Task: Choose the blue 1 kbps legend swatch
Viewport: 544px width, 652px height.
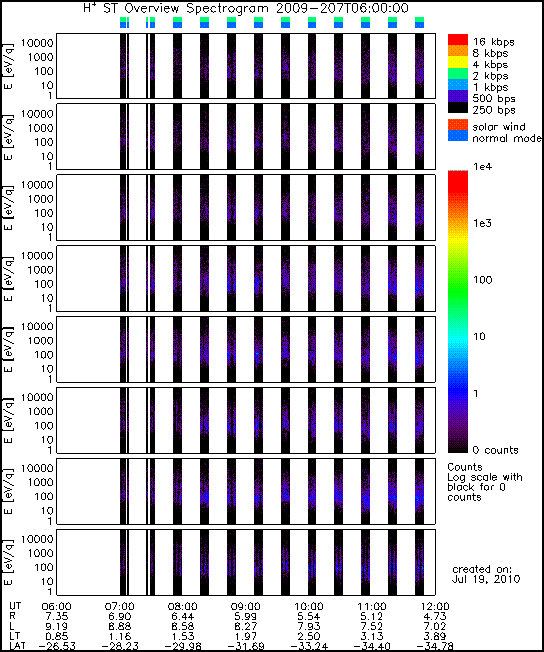Action: pos(458,85)
